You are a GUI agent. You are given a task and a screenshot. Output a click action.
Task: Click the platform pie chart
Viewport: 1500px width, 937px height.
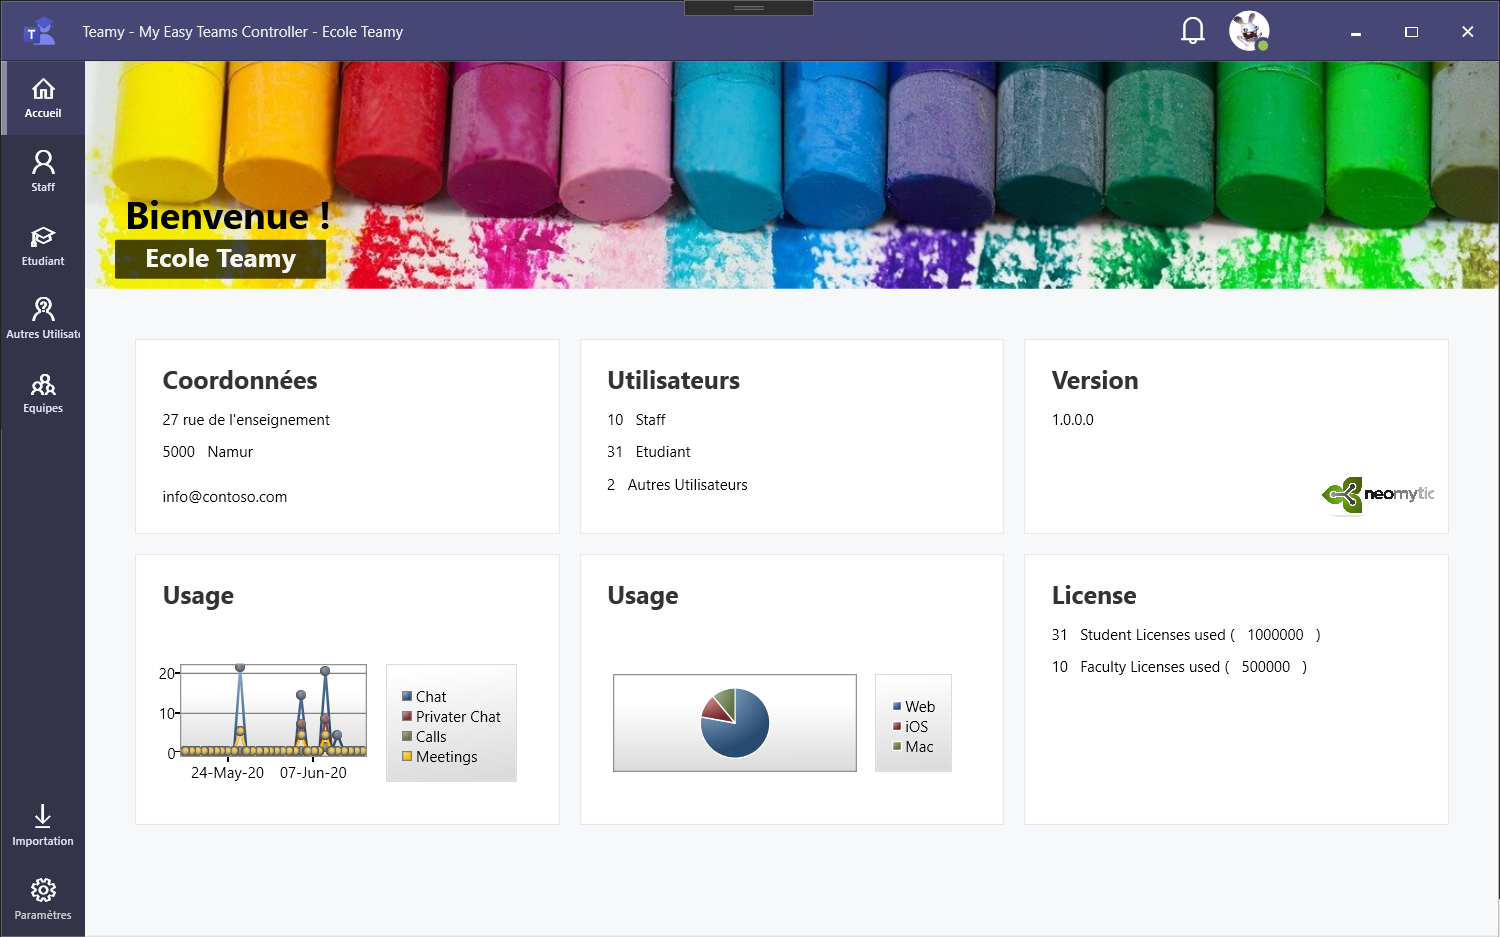click(735, 722)
